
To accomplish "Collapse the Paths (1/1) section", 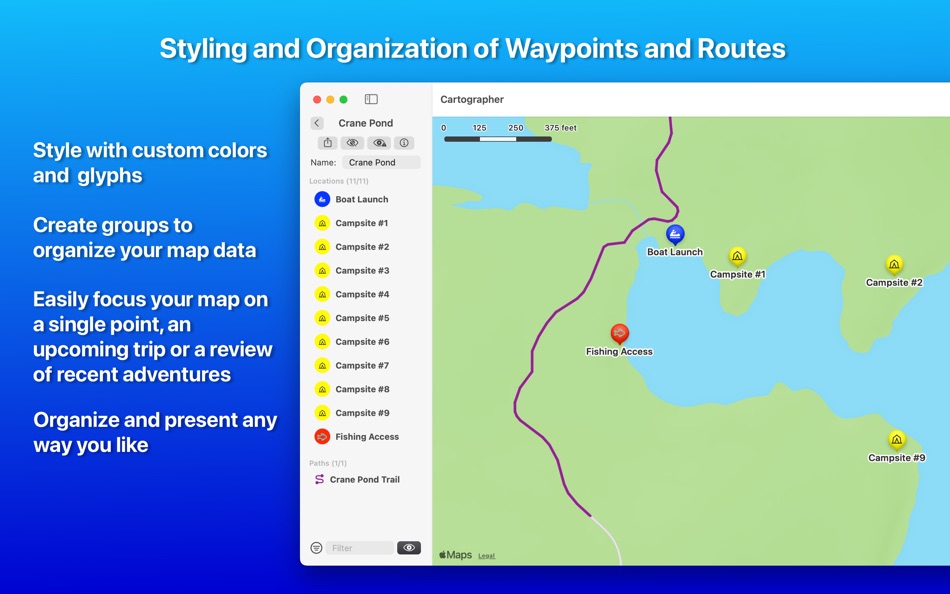I will point(327,461).
